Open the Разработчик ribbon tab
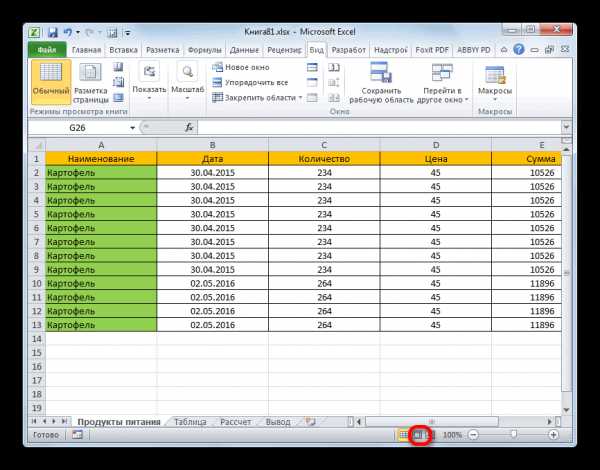Viewport: 600px width, 470px height. [349, 50]
